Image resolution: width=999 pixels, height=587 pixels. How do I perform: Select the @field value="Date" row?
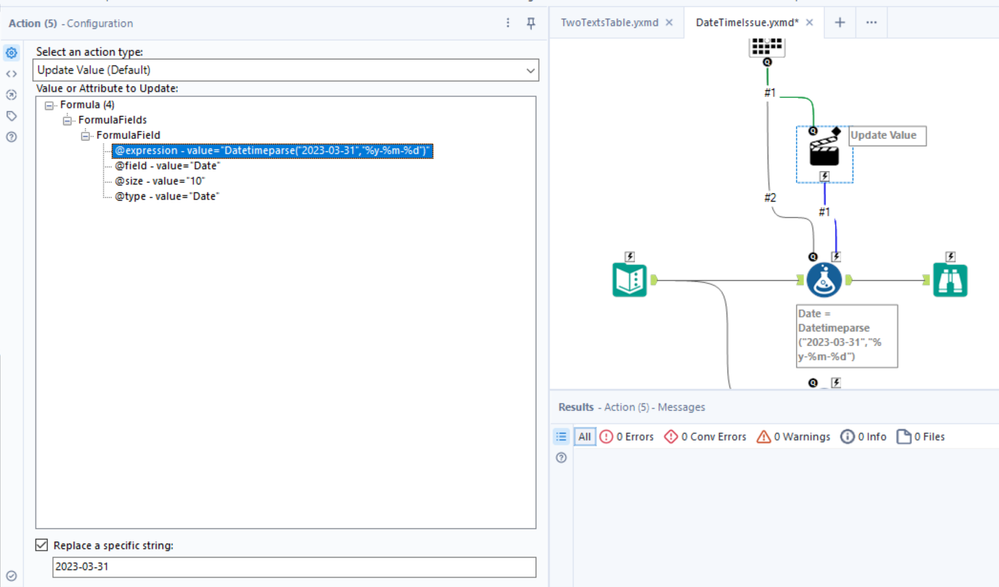pyautogui.click(x=167, y=166)
